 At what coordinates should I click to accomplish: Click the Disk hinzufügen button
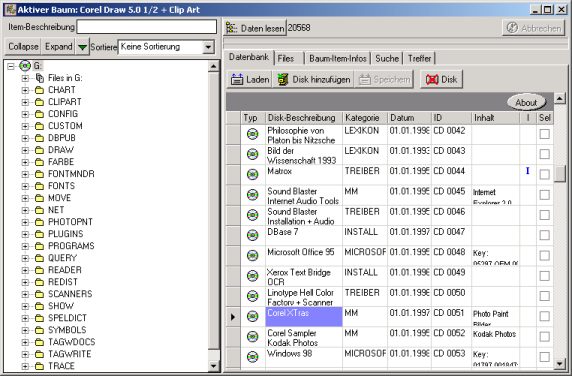(x=313, y=80)
